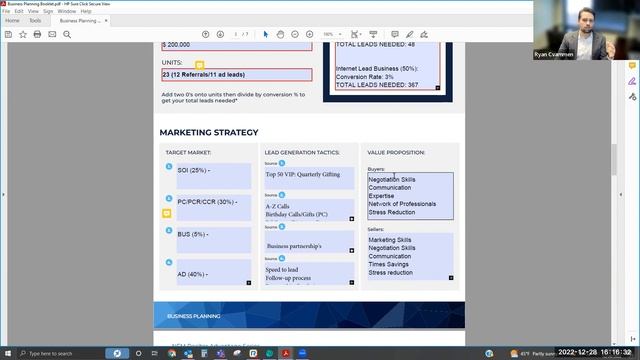640x360 pixels.
Task: Click the Print icon
Action: tap(37, 34)
